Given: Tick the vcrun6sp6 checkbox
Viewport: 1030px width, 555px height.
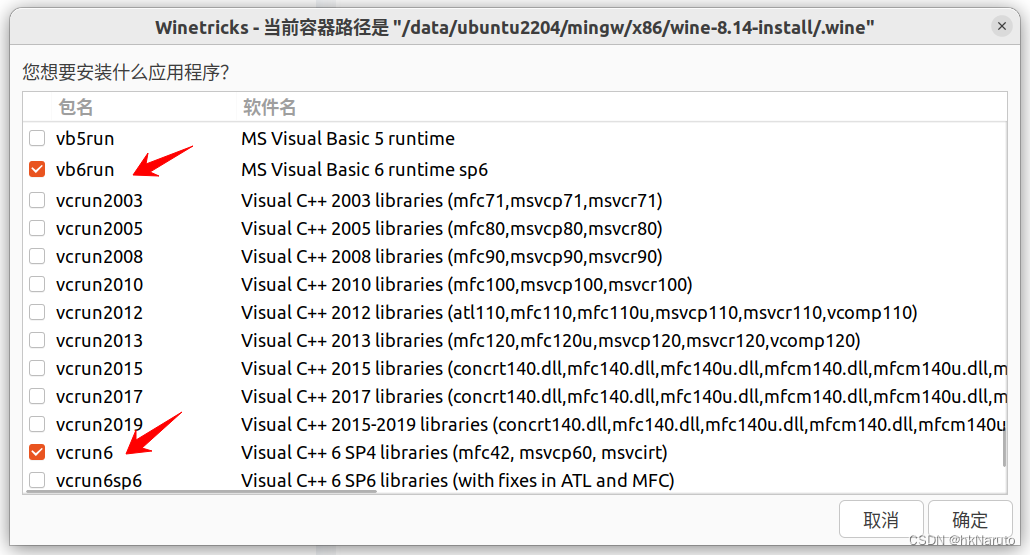Looking at the screenshot, I should pos(37,480).
